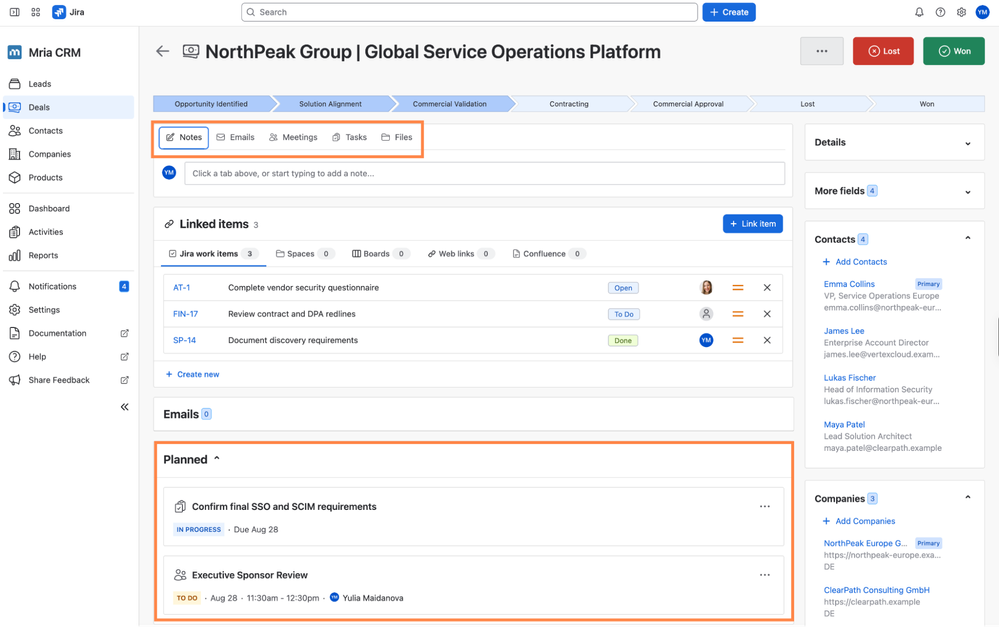Open Settings in the sidebar
The width and height of the screenshot is (999, 627).
pyautogui.click(x=69, y=310)
